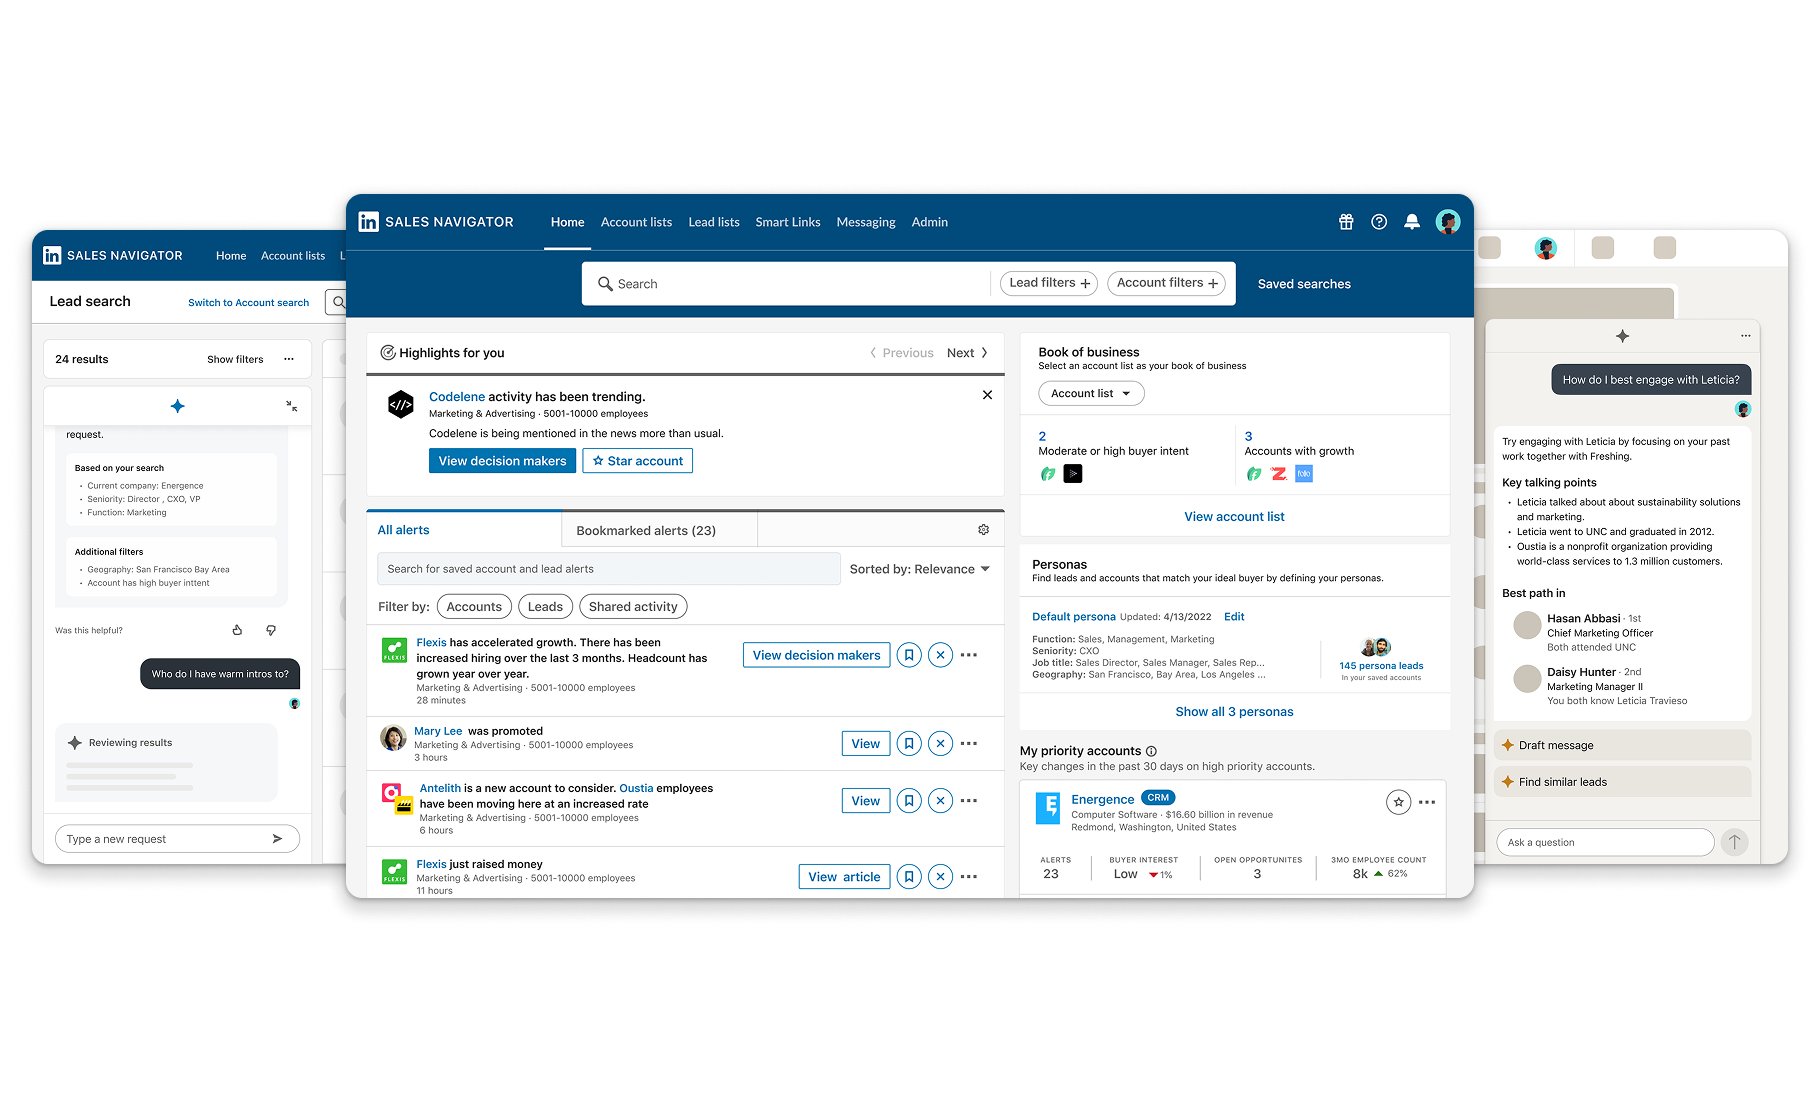
Task: Dismiss the Mary Lee promoted alert
Action: [x=940, y=743]
